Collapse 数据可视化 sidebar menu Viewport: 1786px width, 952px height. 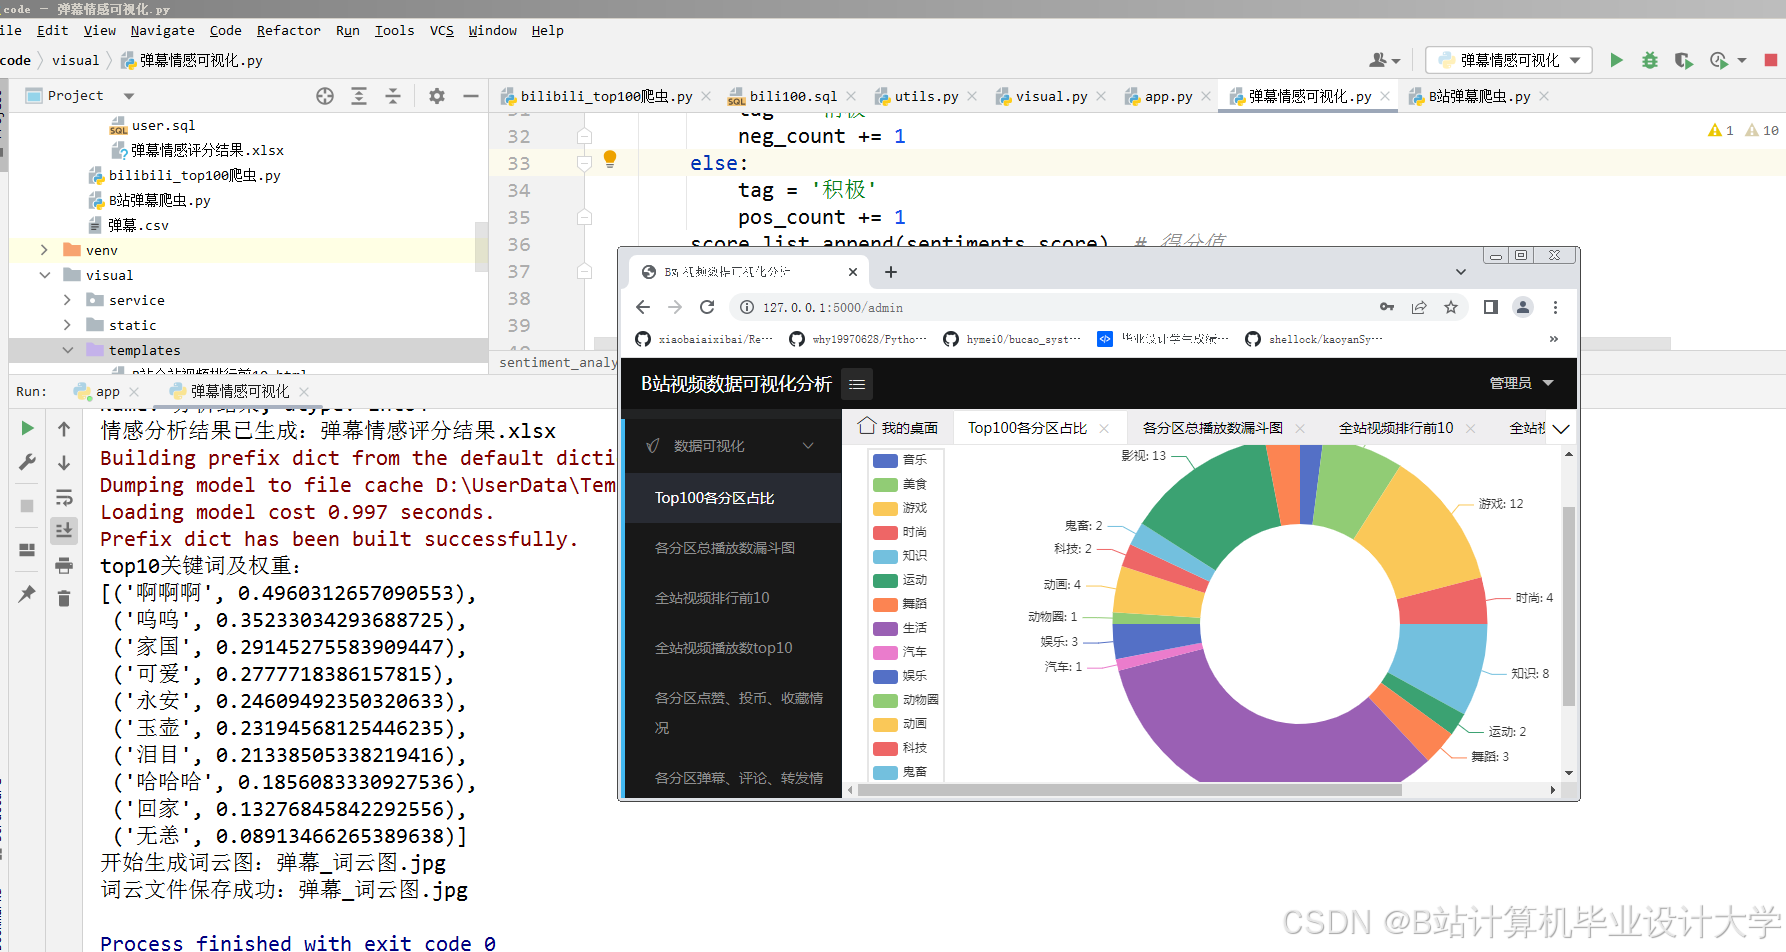coord(730,446)
